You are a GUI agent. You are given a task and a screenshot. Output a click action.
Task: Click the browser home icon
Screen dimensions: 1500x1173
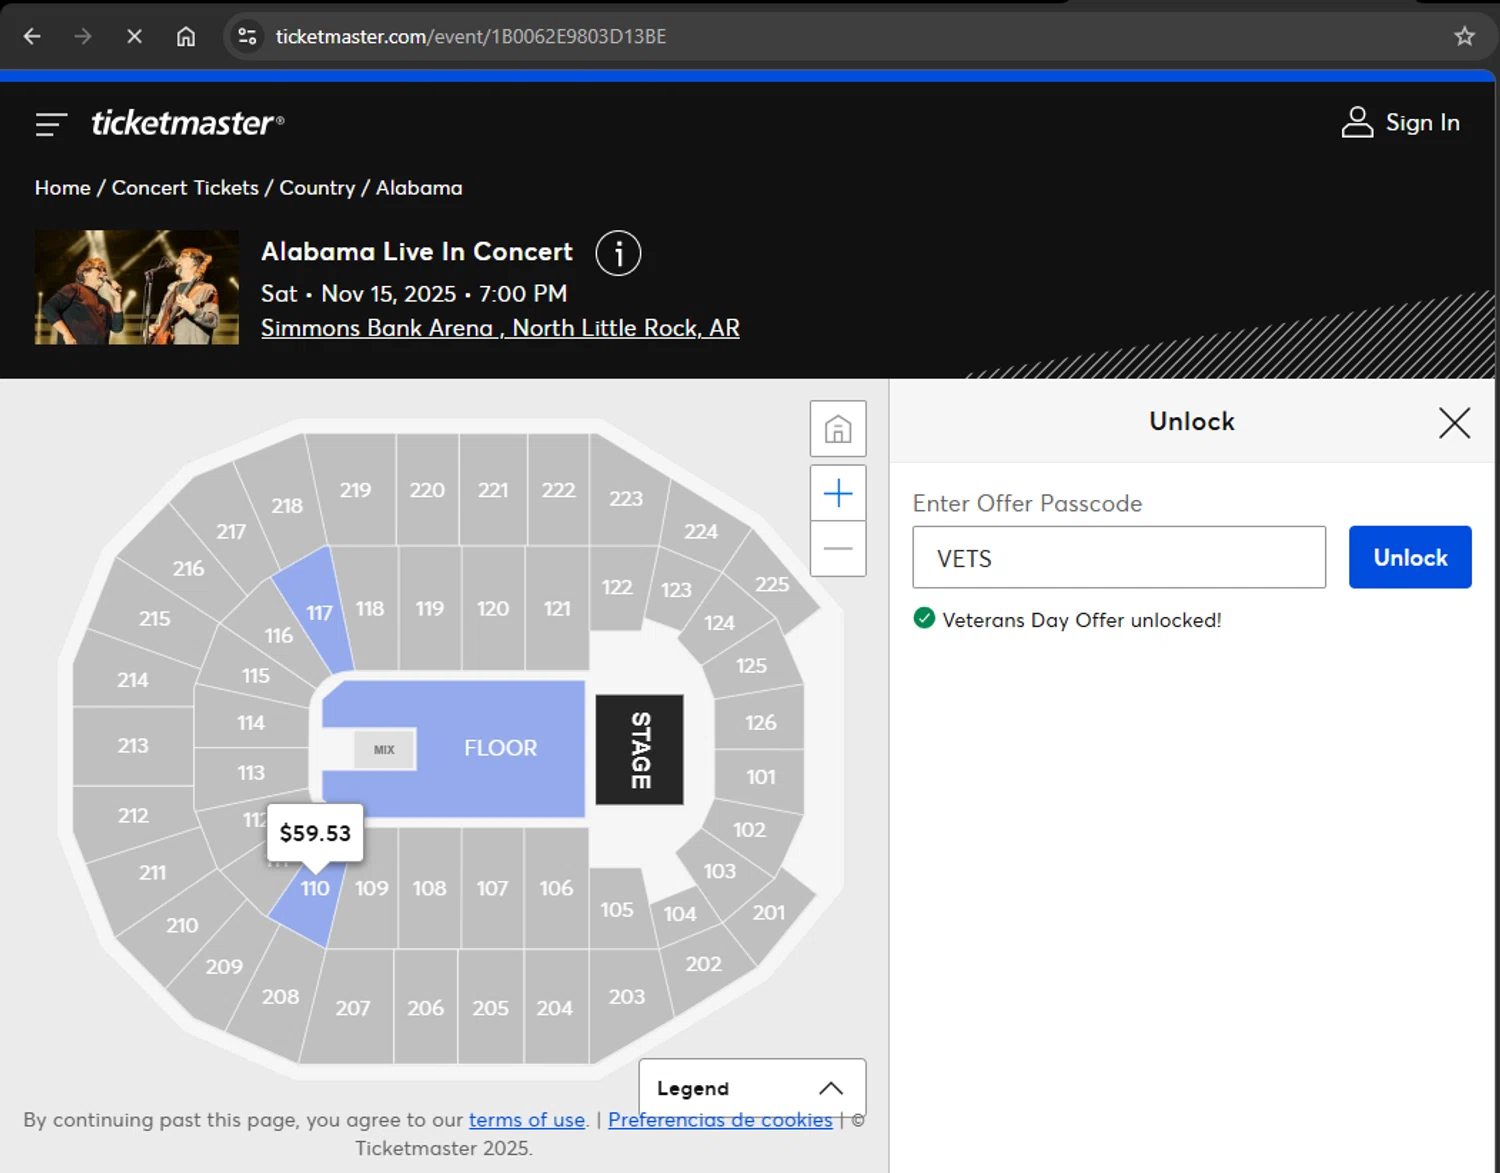(x=186, y=37)
